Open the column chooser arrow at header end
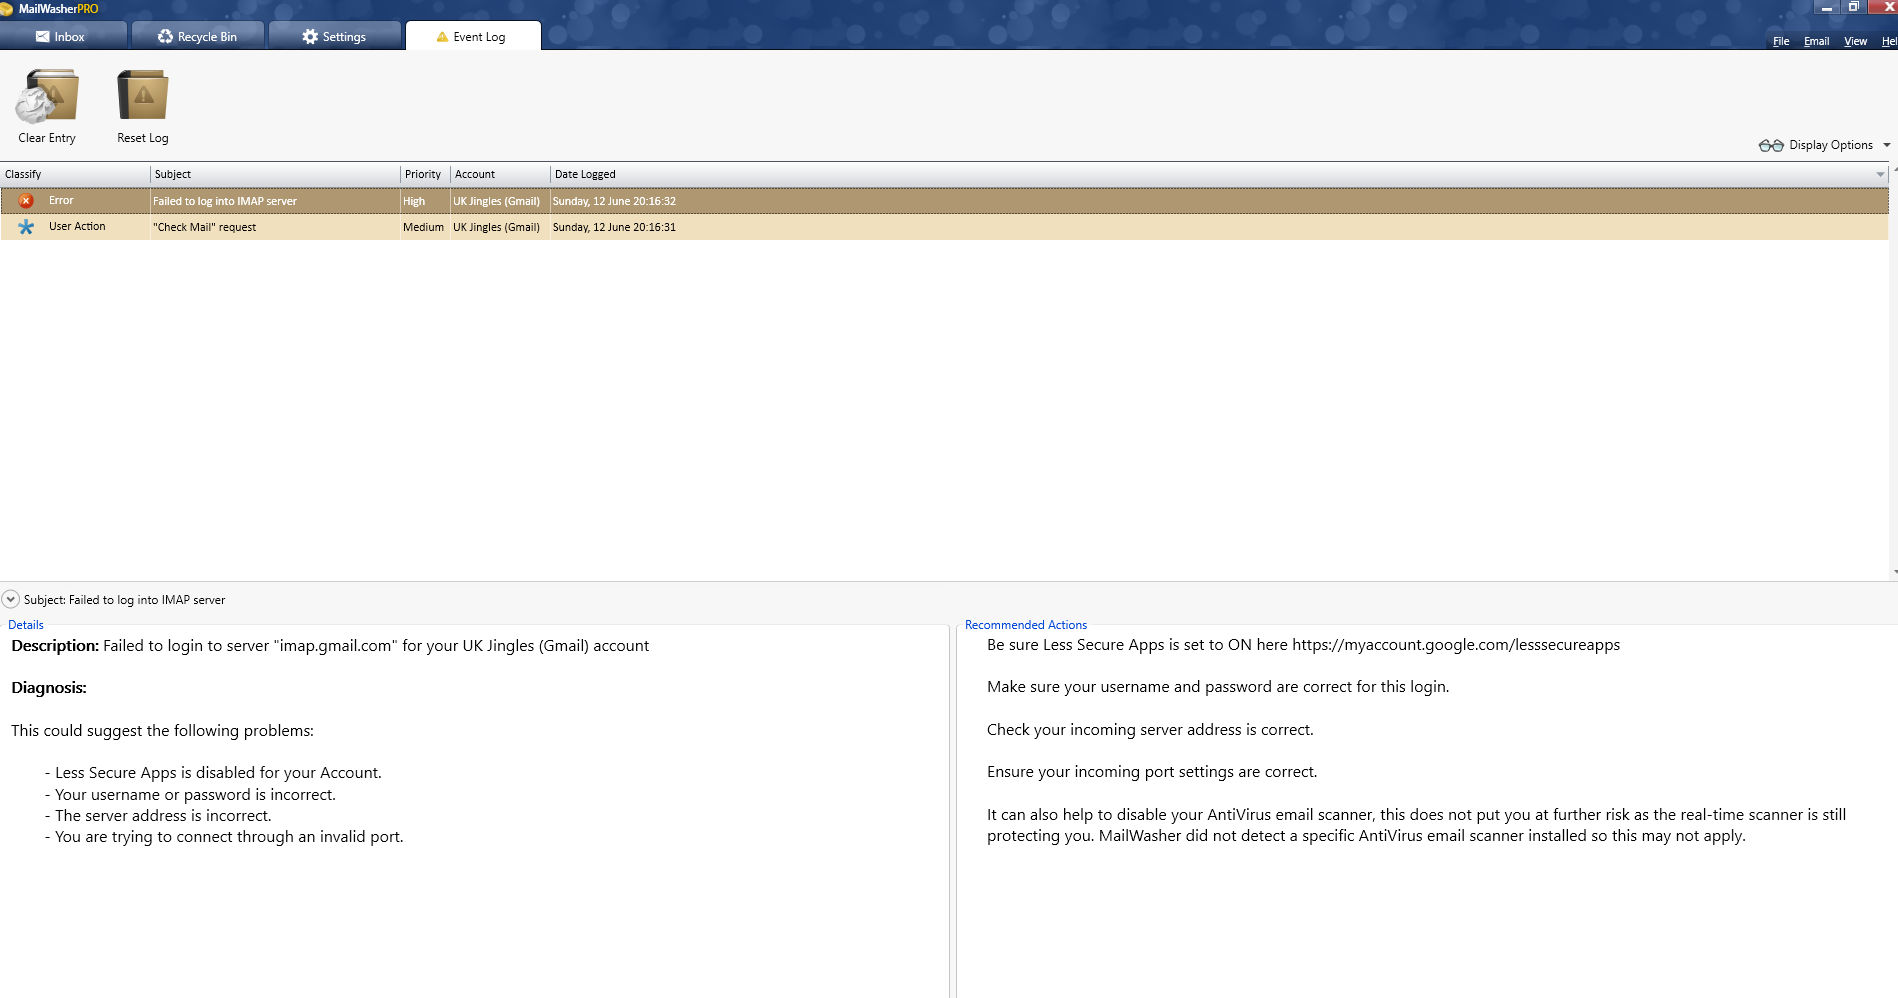The image size is (1898, 998). coord(1880,174)
